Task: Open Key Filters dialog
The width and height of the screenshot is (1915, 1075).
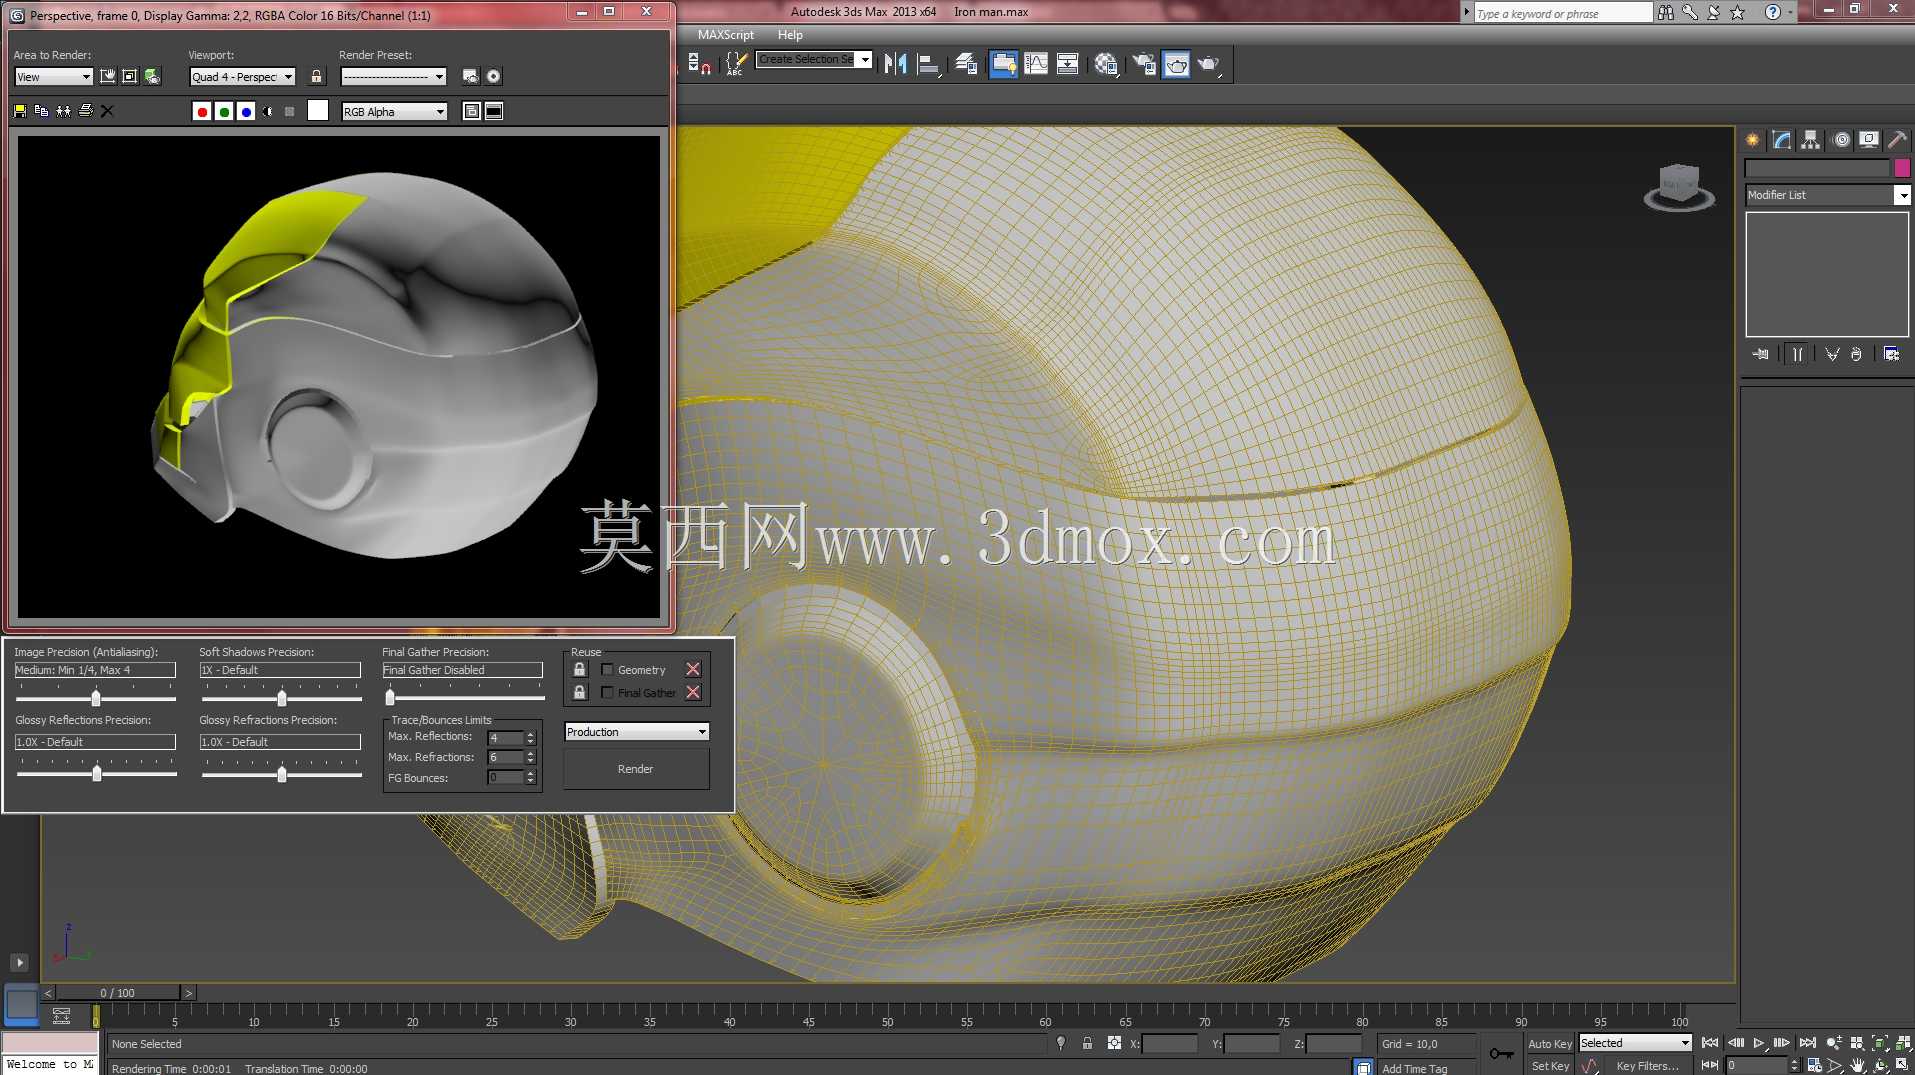Action: click(1647, 1066)
